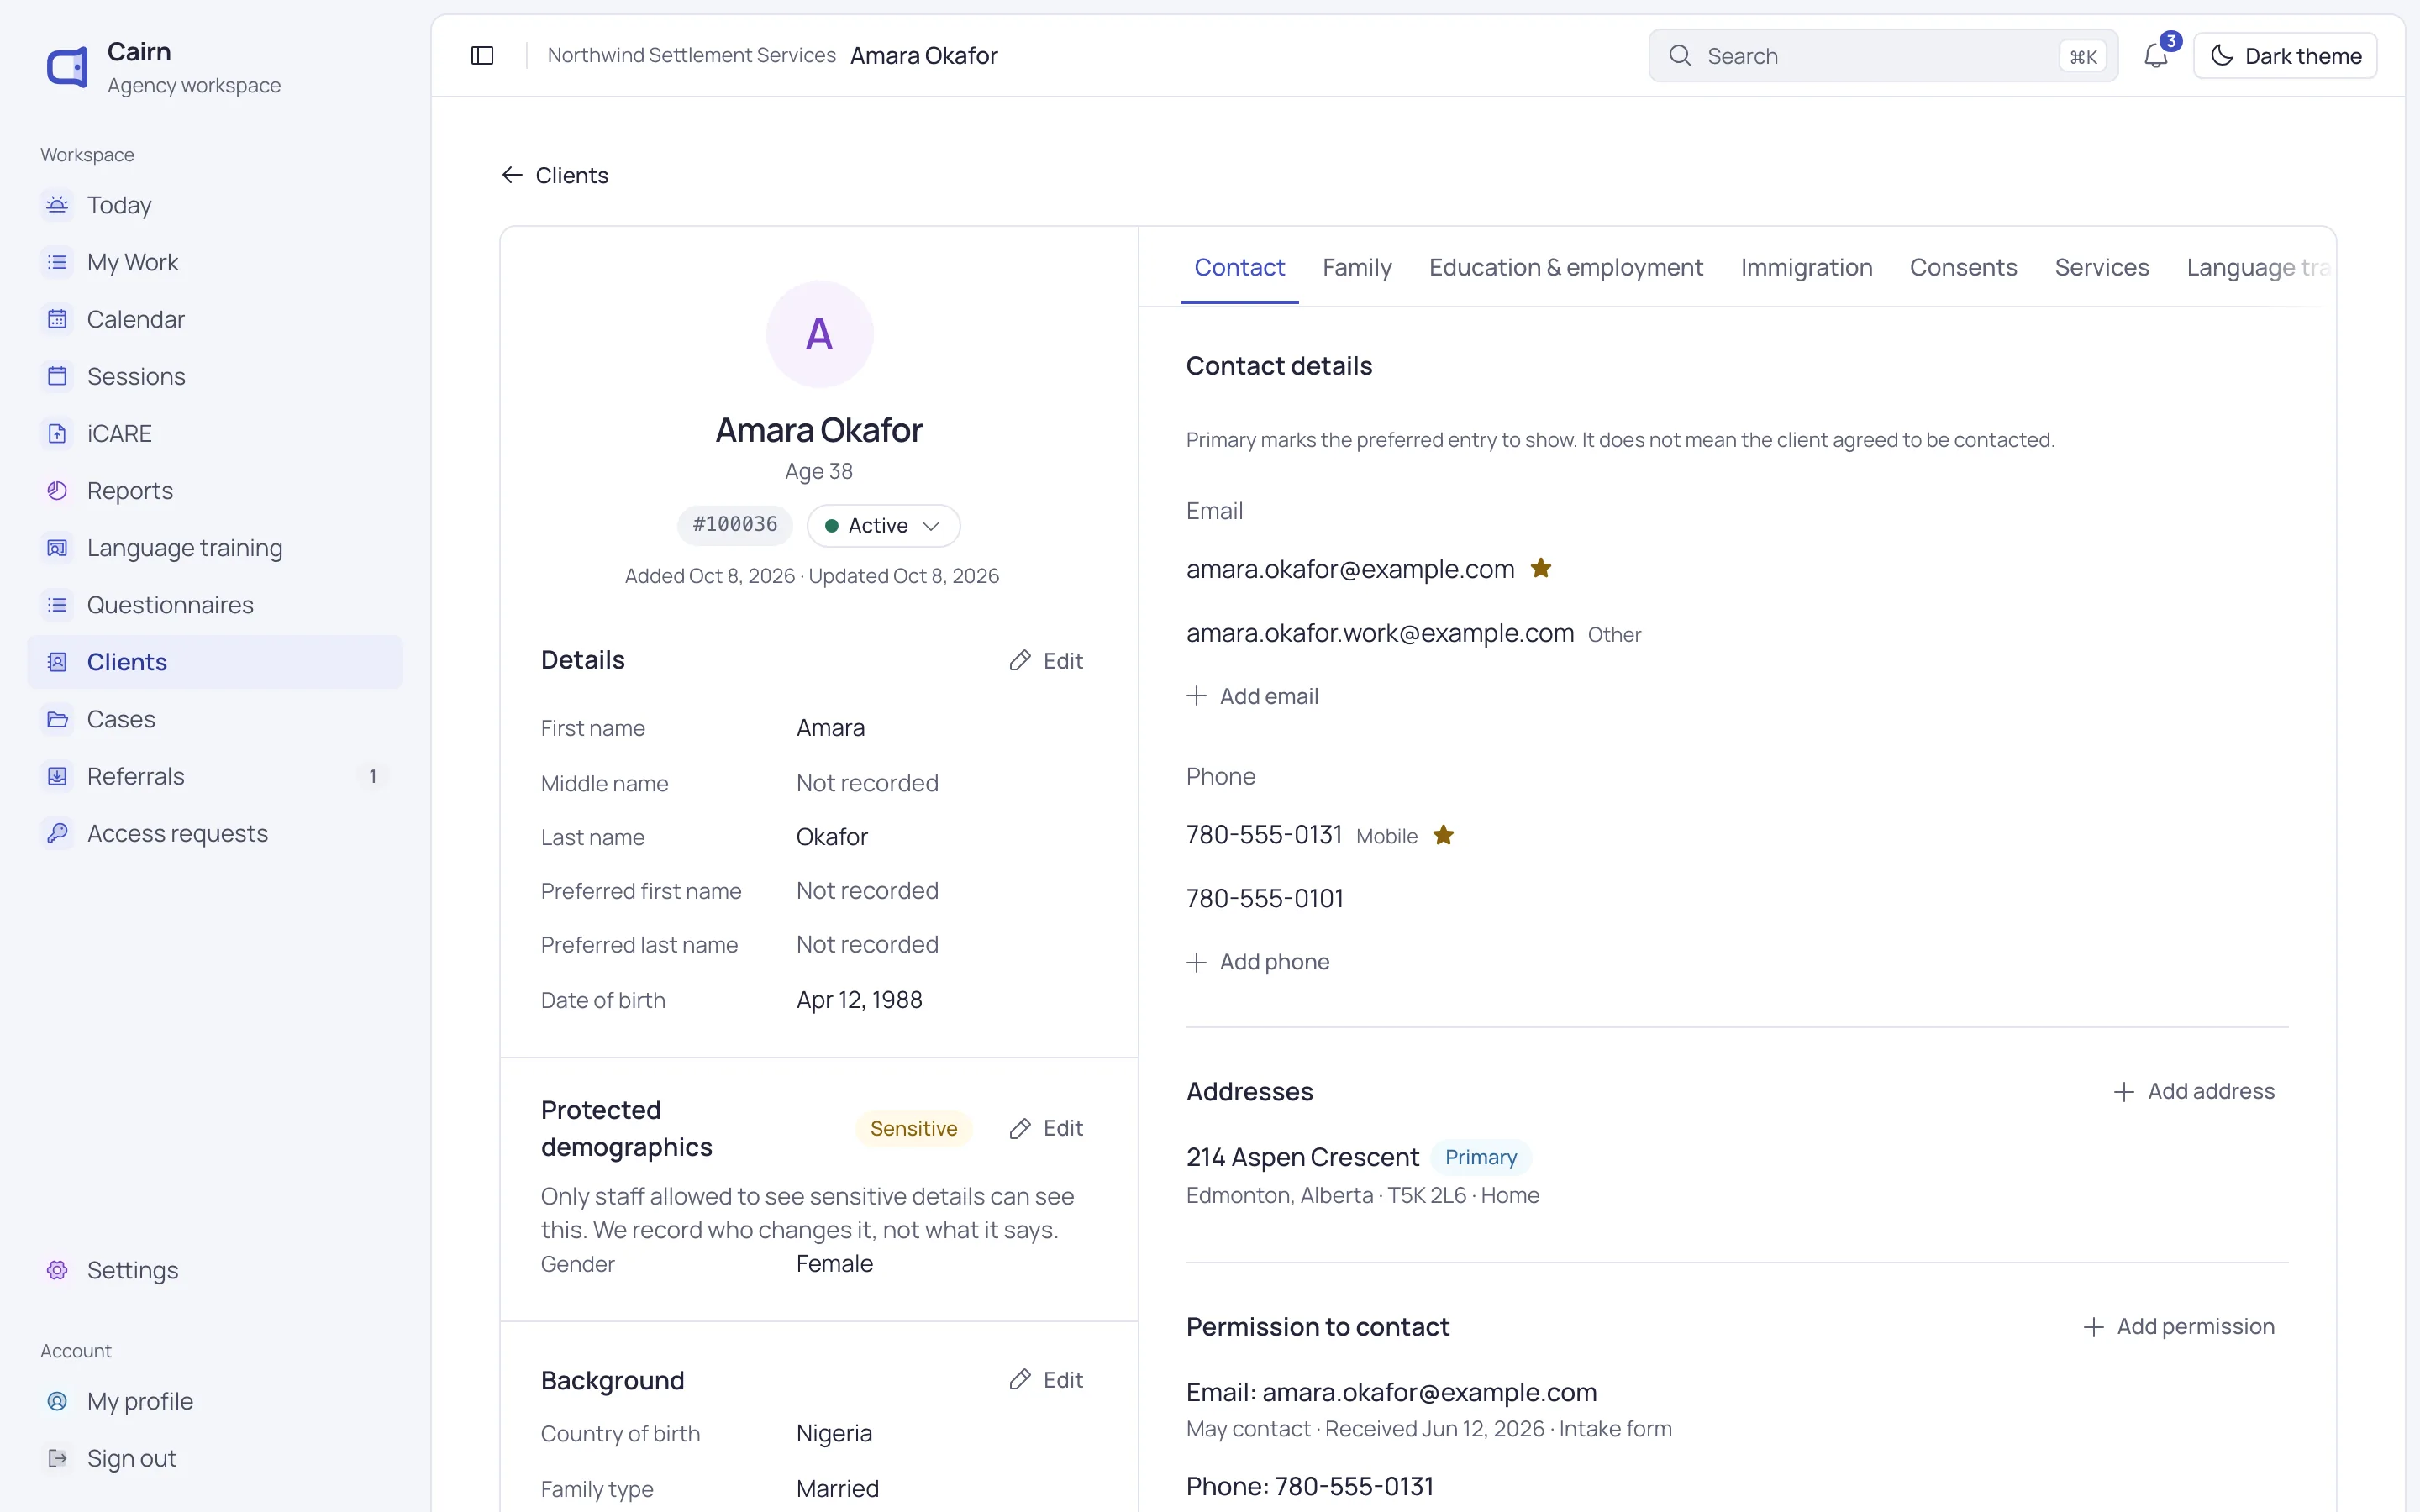Select the Contact tab
Viewport: 2420px width, 1512px height.
pos(1239,267)
